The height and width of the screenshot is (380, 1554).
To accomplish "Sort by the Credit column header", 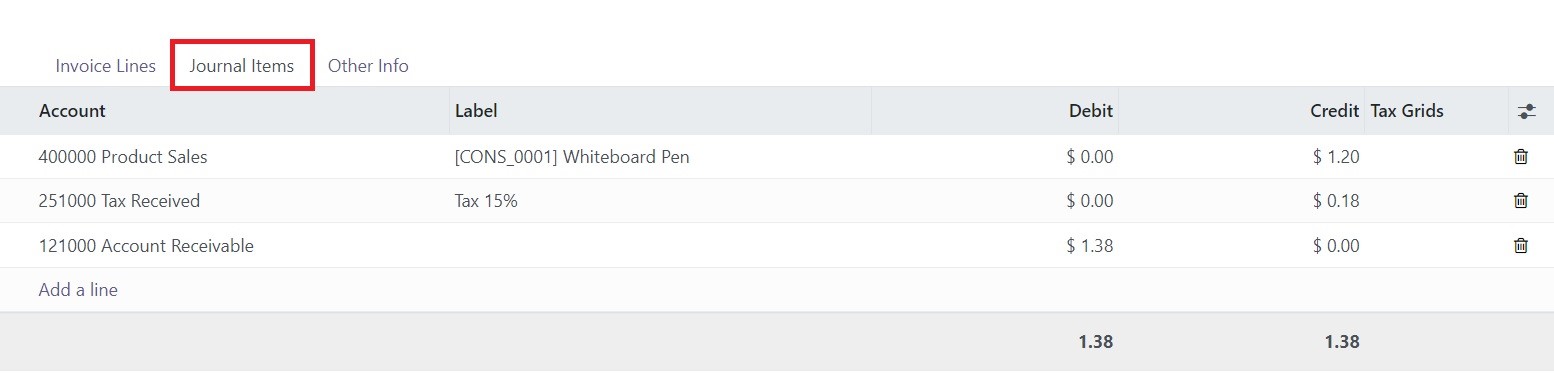I will point(1335,111).
